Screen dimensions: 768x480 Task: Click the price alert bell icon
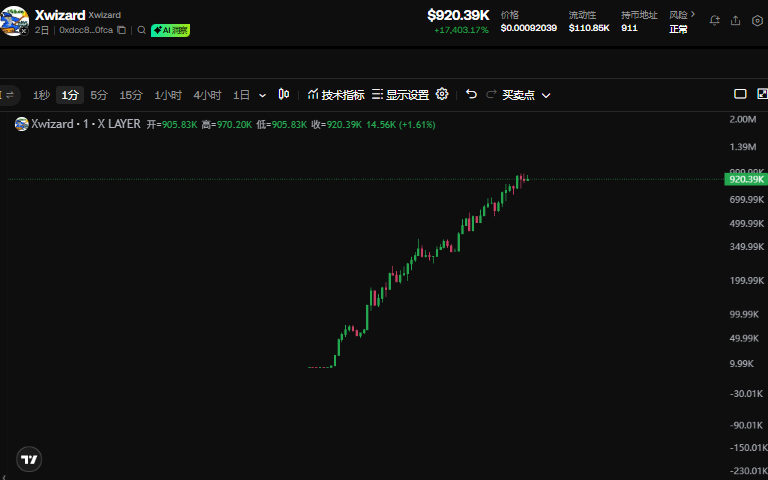click(x=715, y=21)
